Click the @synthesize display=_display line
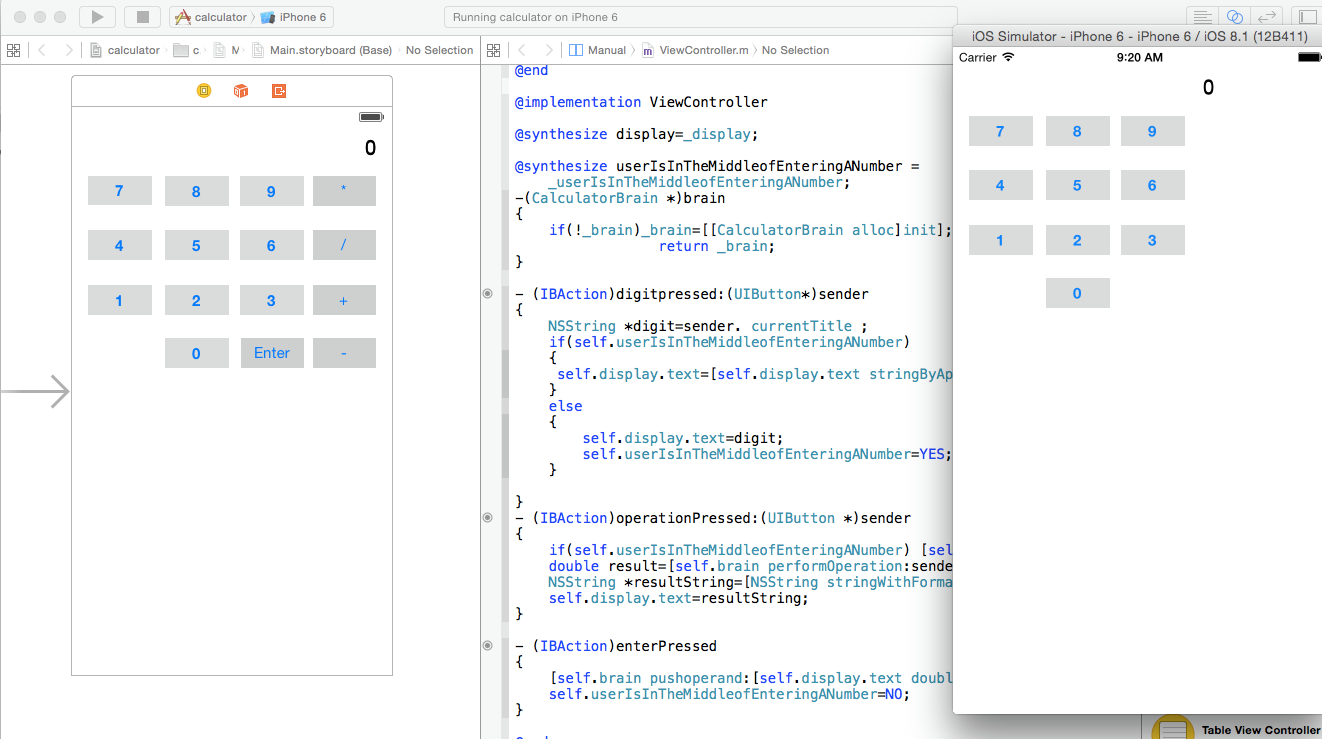This screenshot has width=1322, height=739. coord(637,134)
